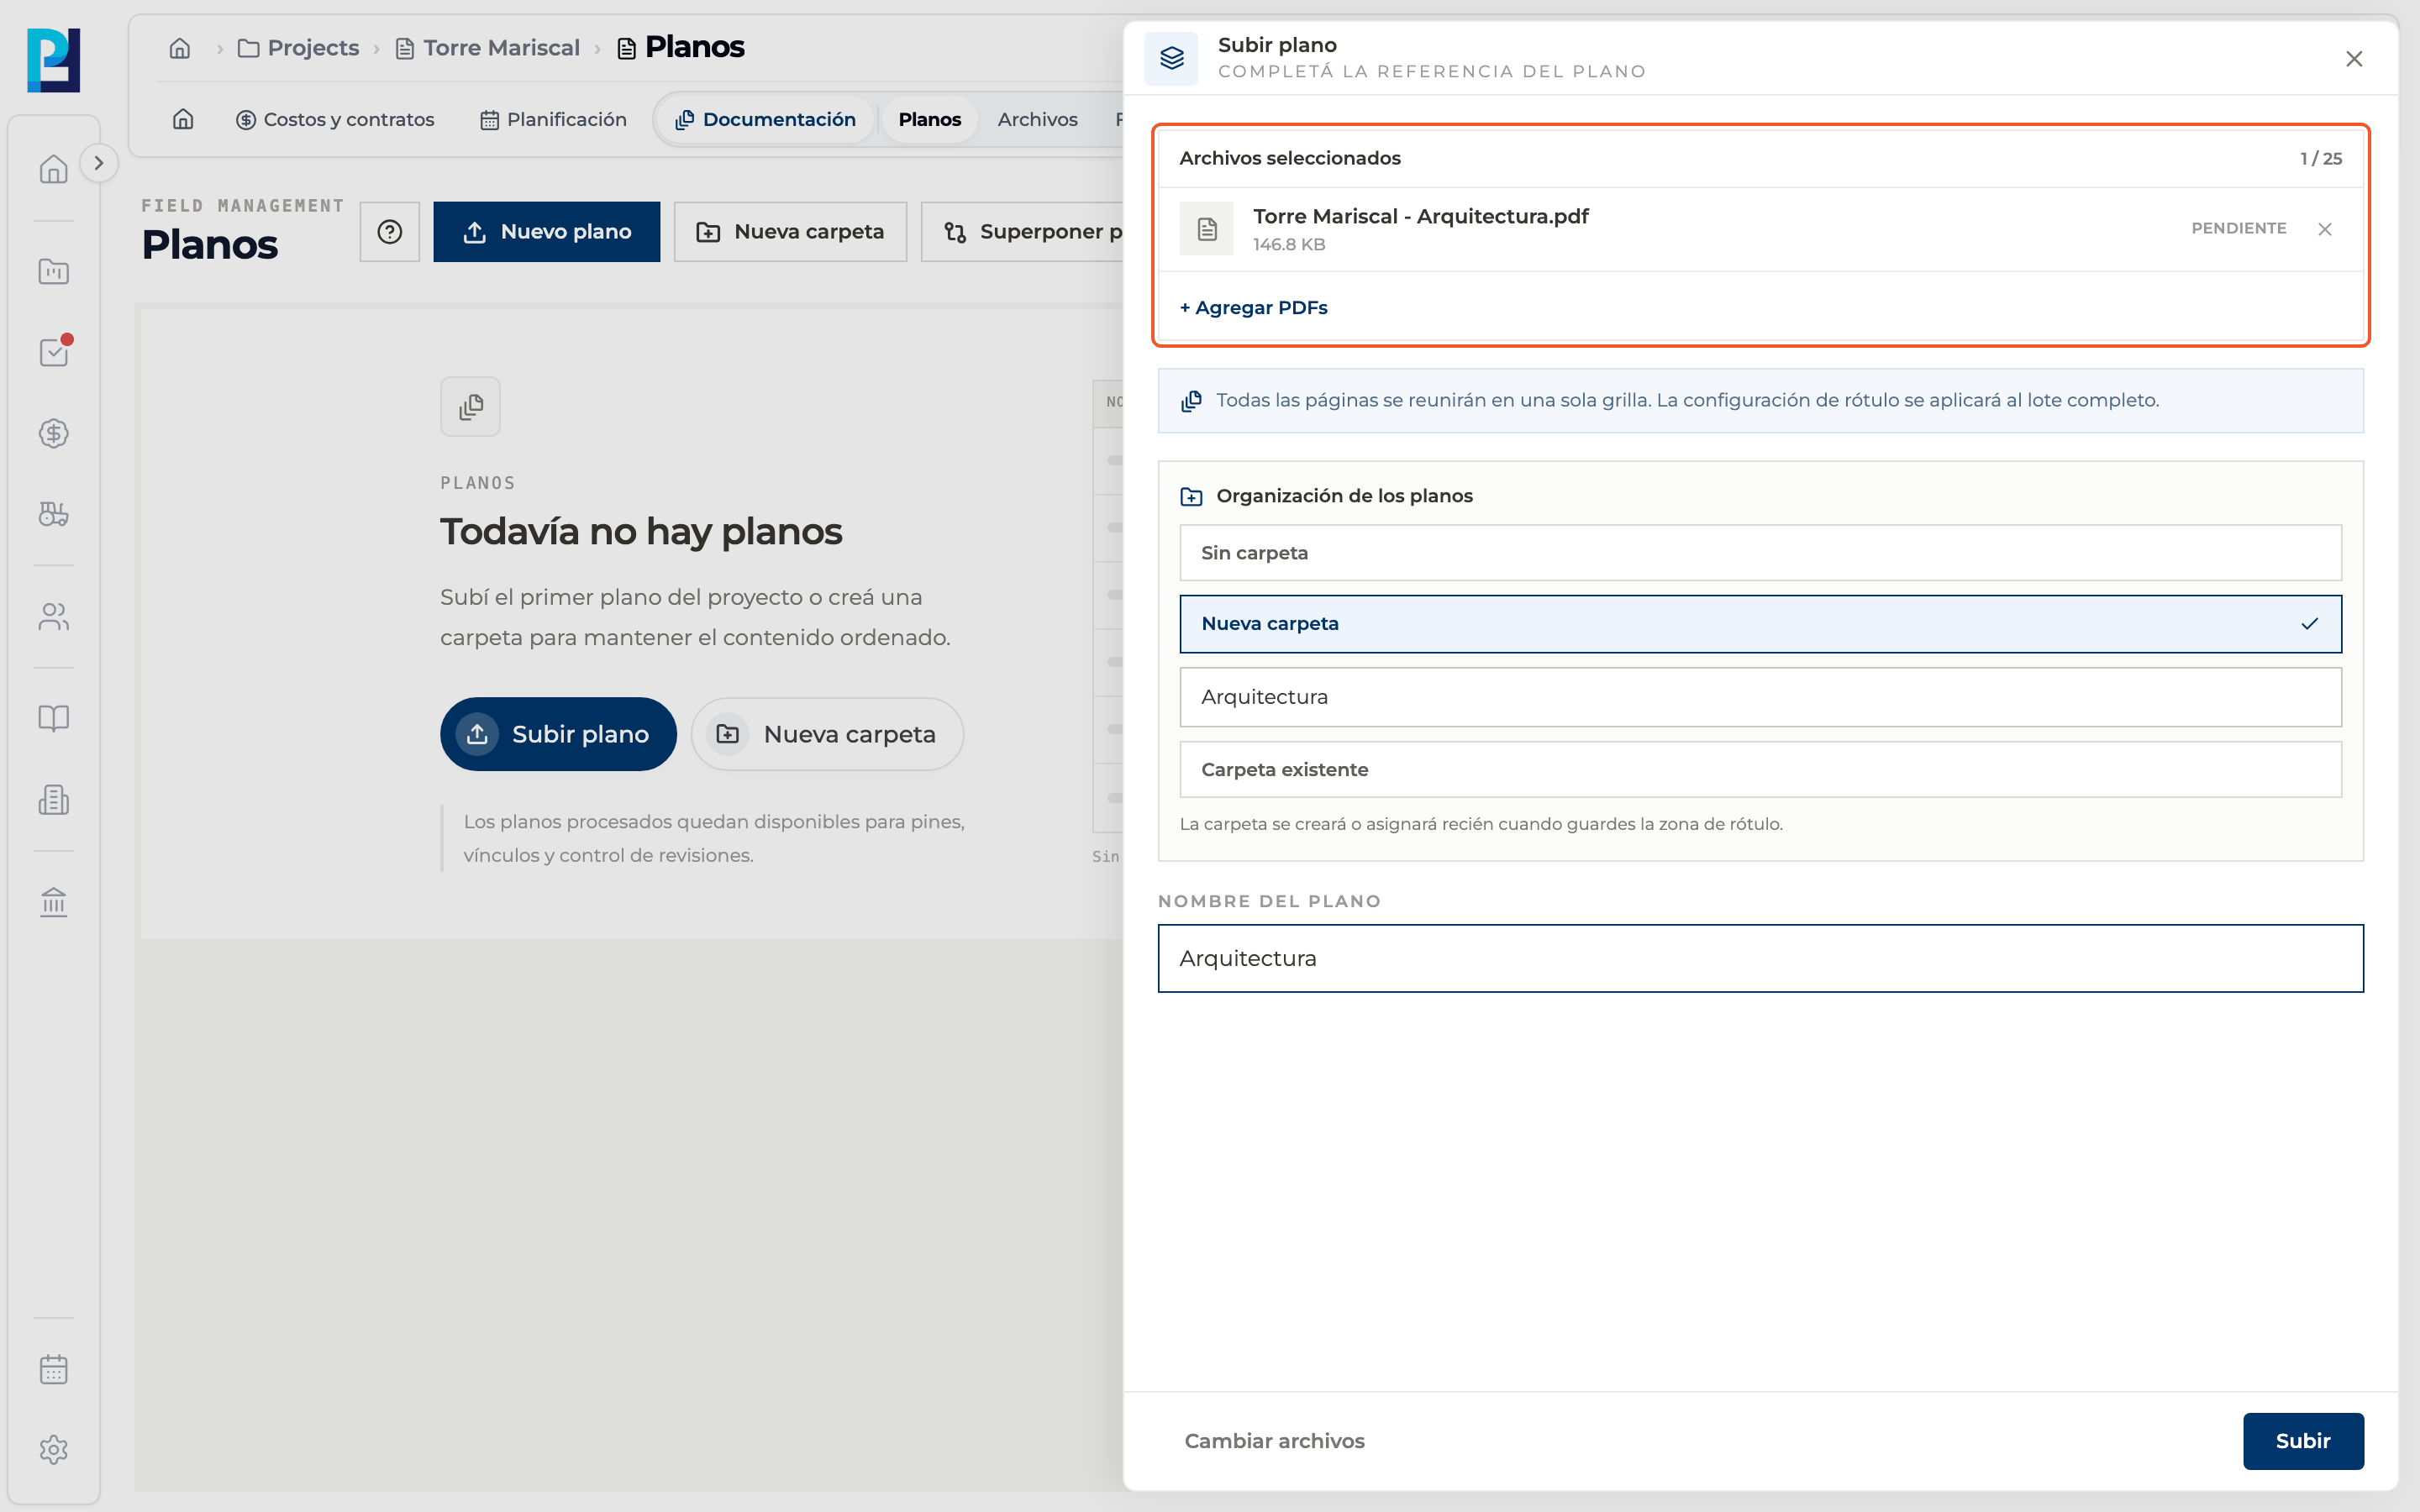Screen dimensions: 2420x1512
Task: Open the building documents icon in the sidebar
Action: point(53,799)
